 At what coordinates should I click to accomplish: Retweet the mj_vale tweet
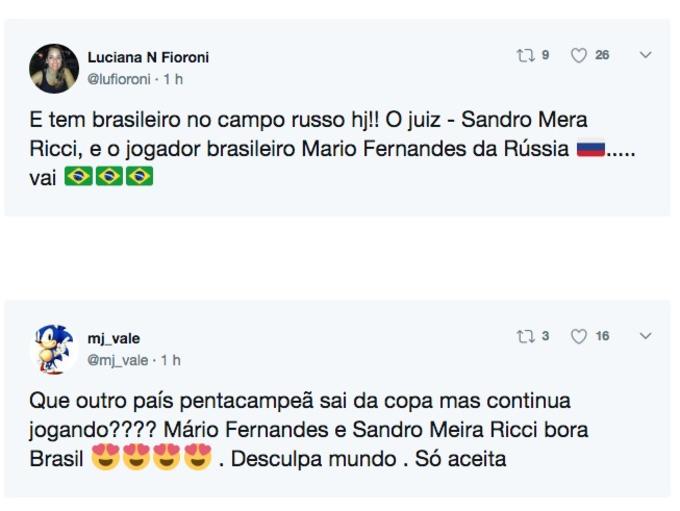click(x=525, y=337)
